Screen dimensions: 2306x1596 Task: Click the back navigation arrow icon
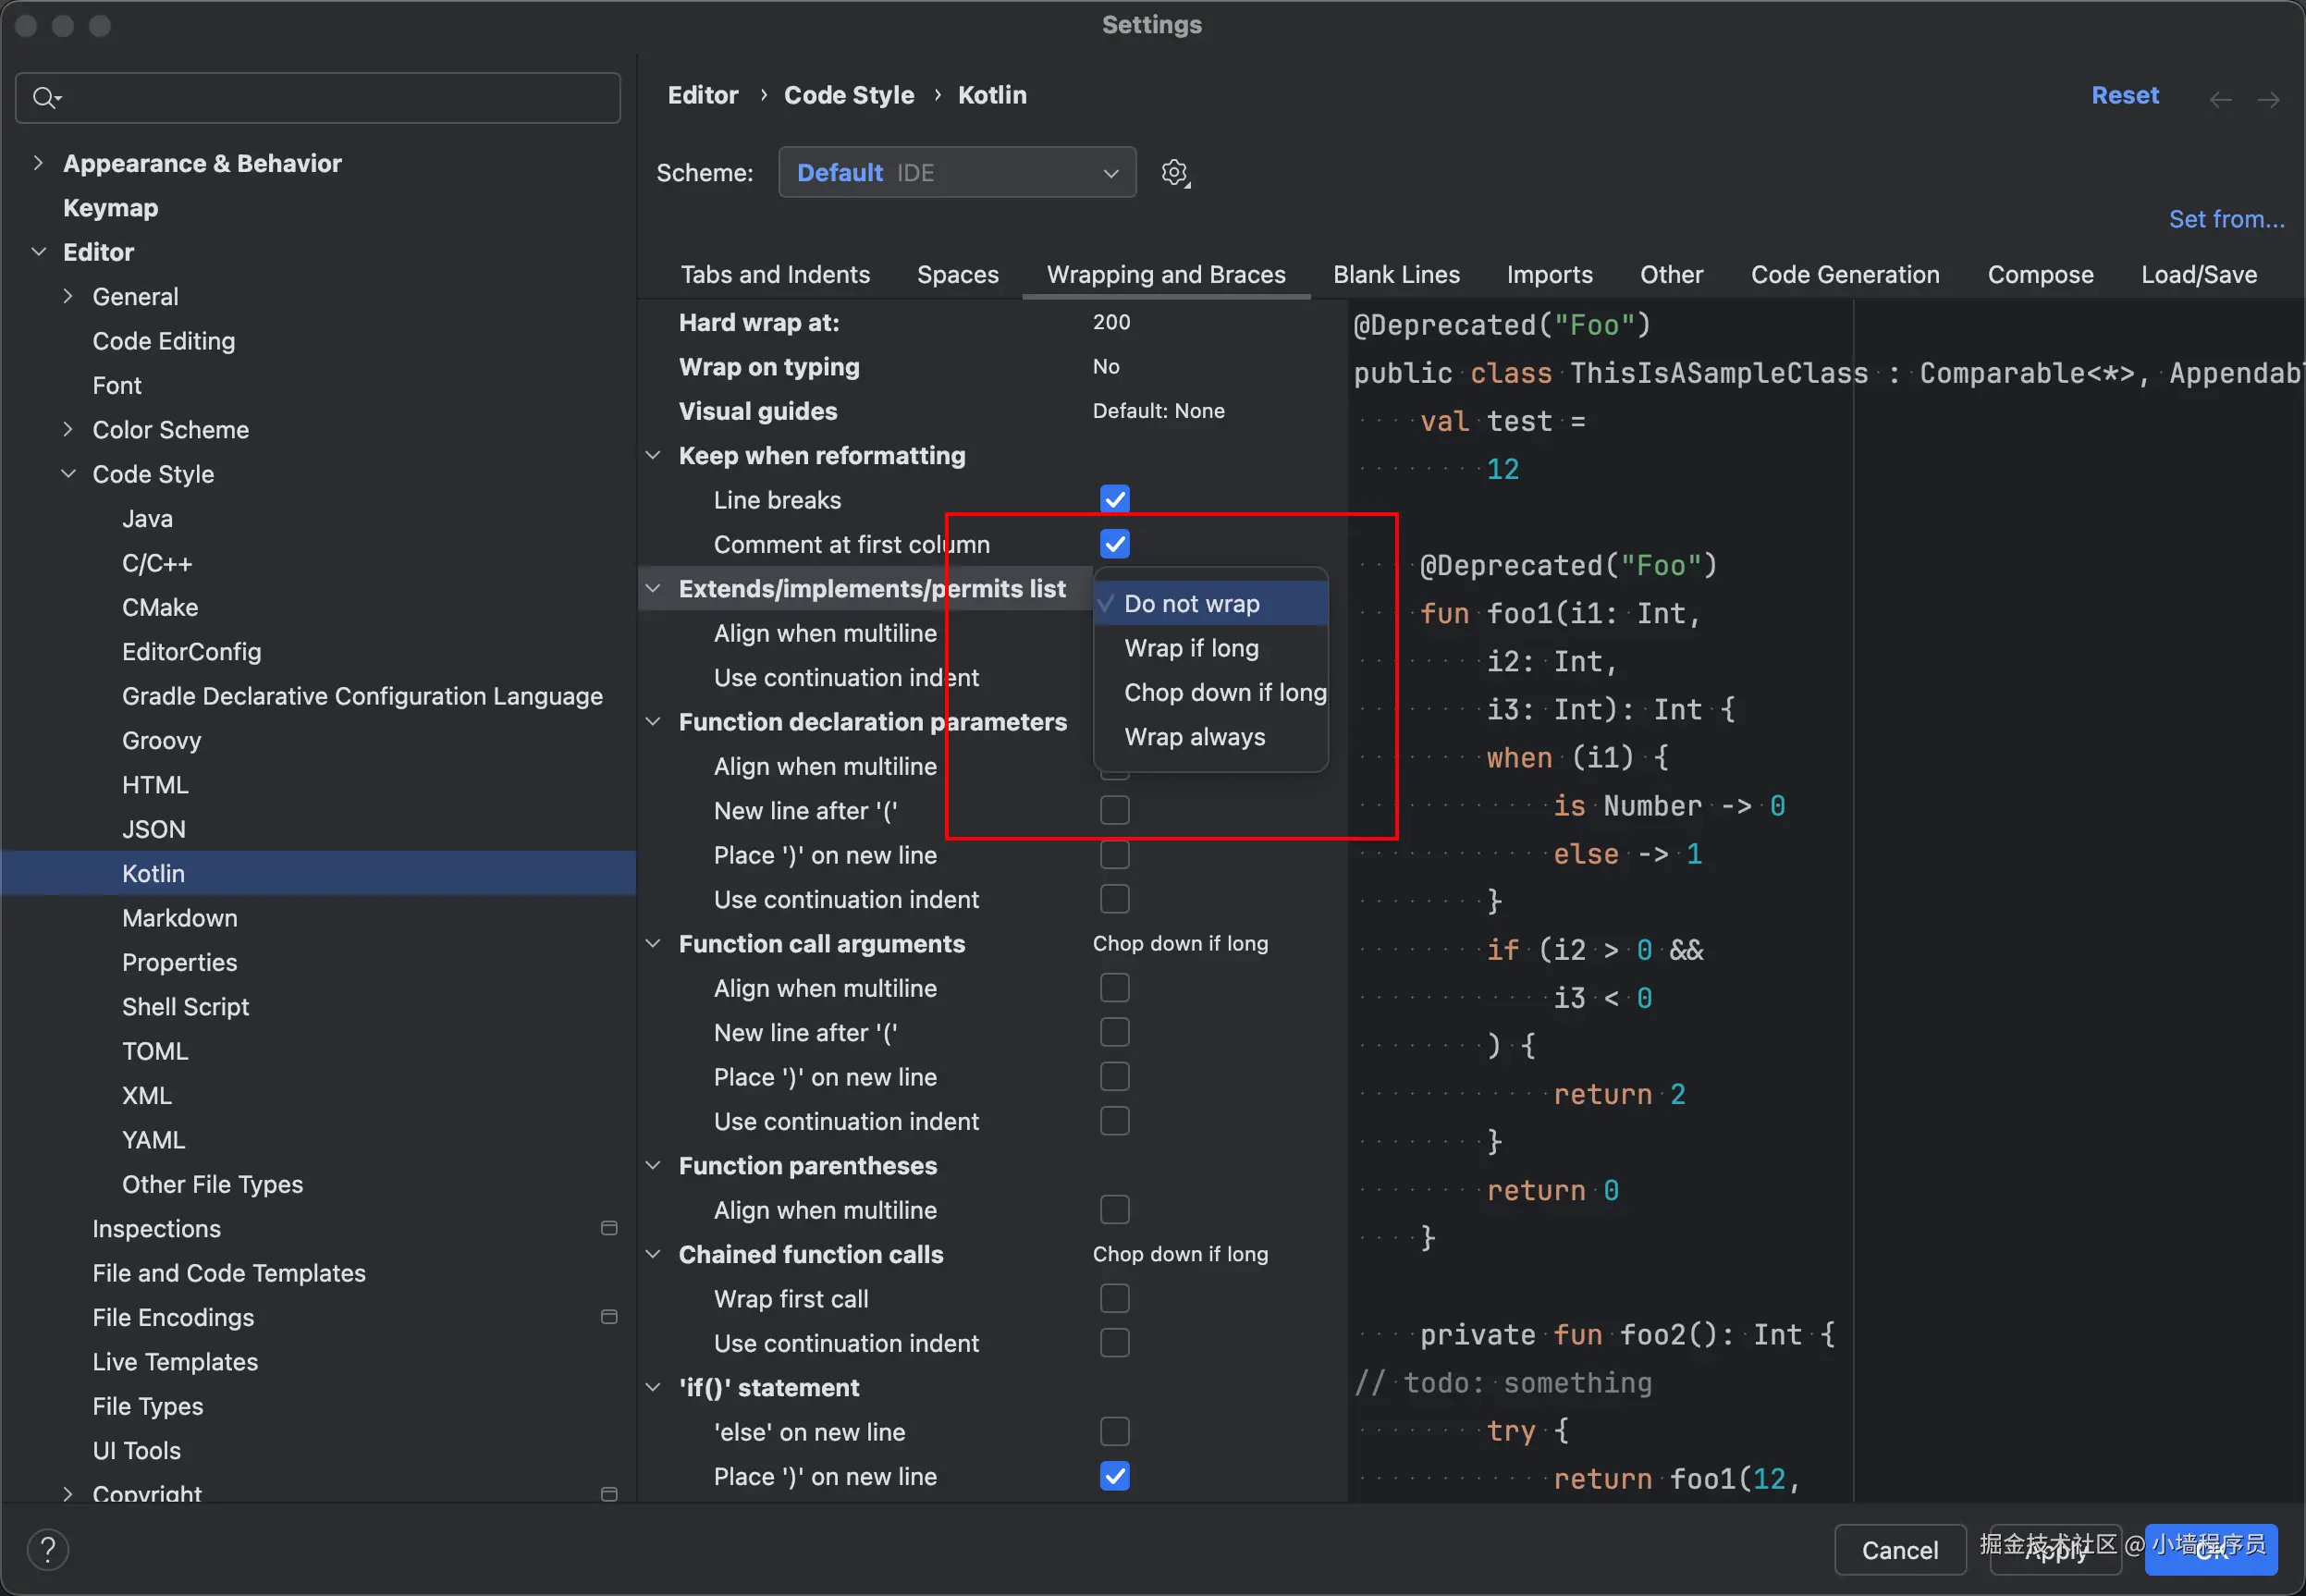tap(2220, 99)
